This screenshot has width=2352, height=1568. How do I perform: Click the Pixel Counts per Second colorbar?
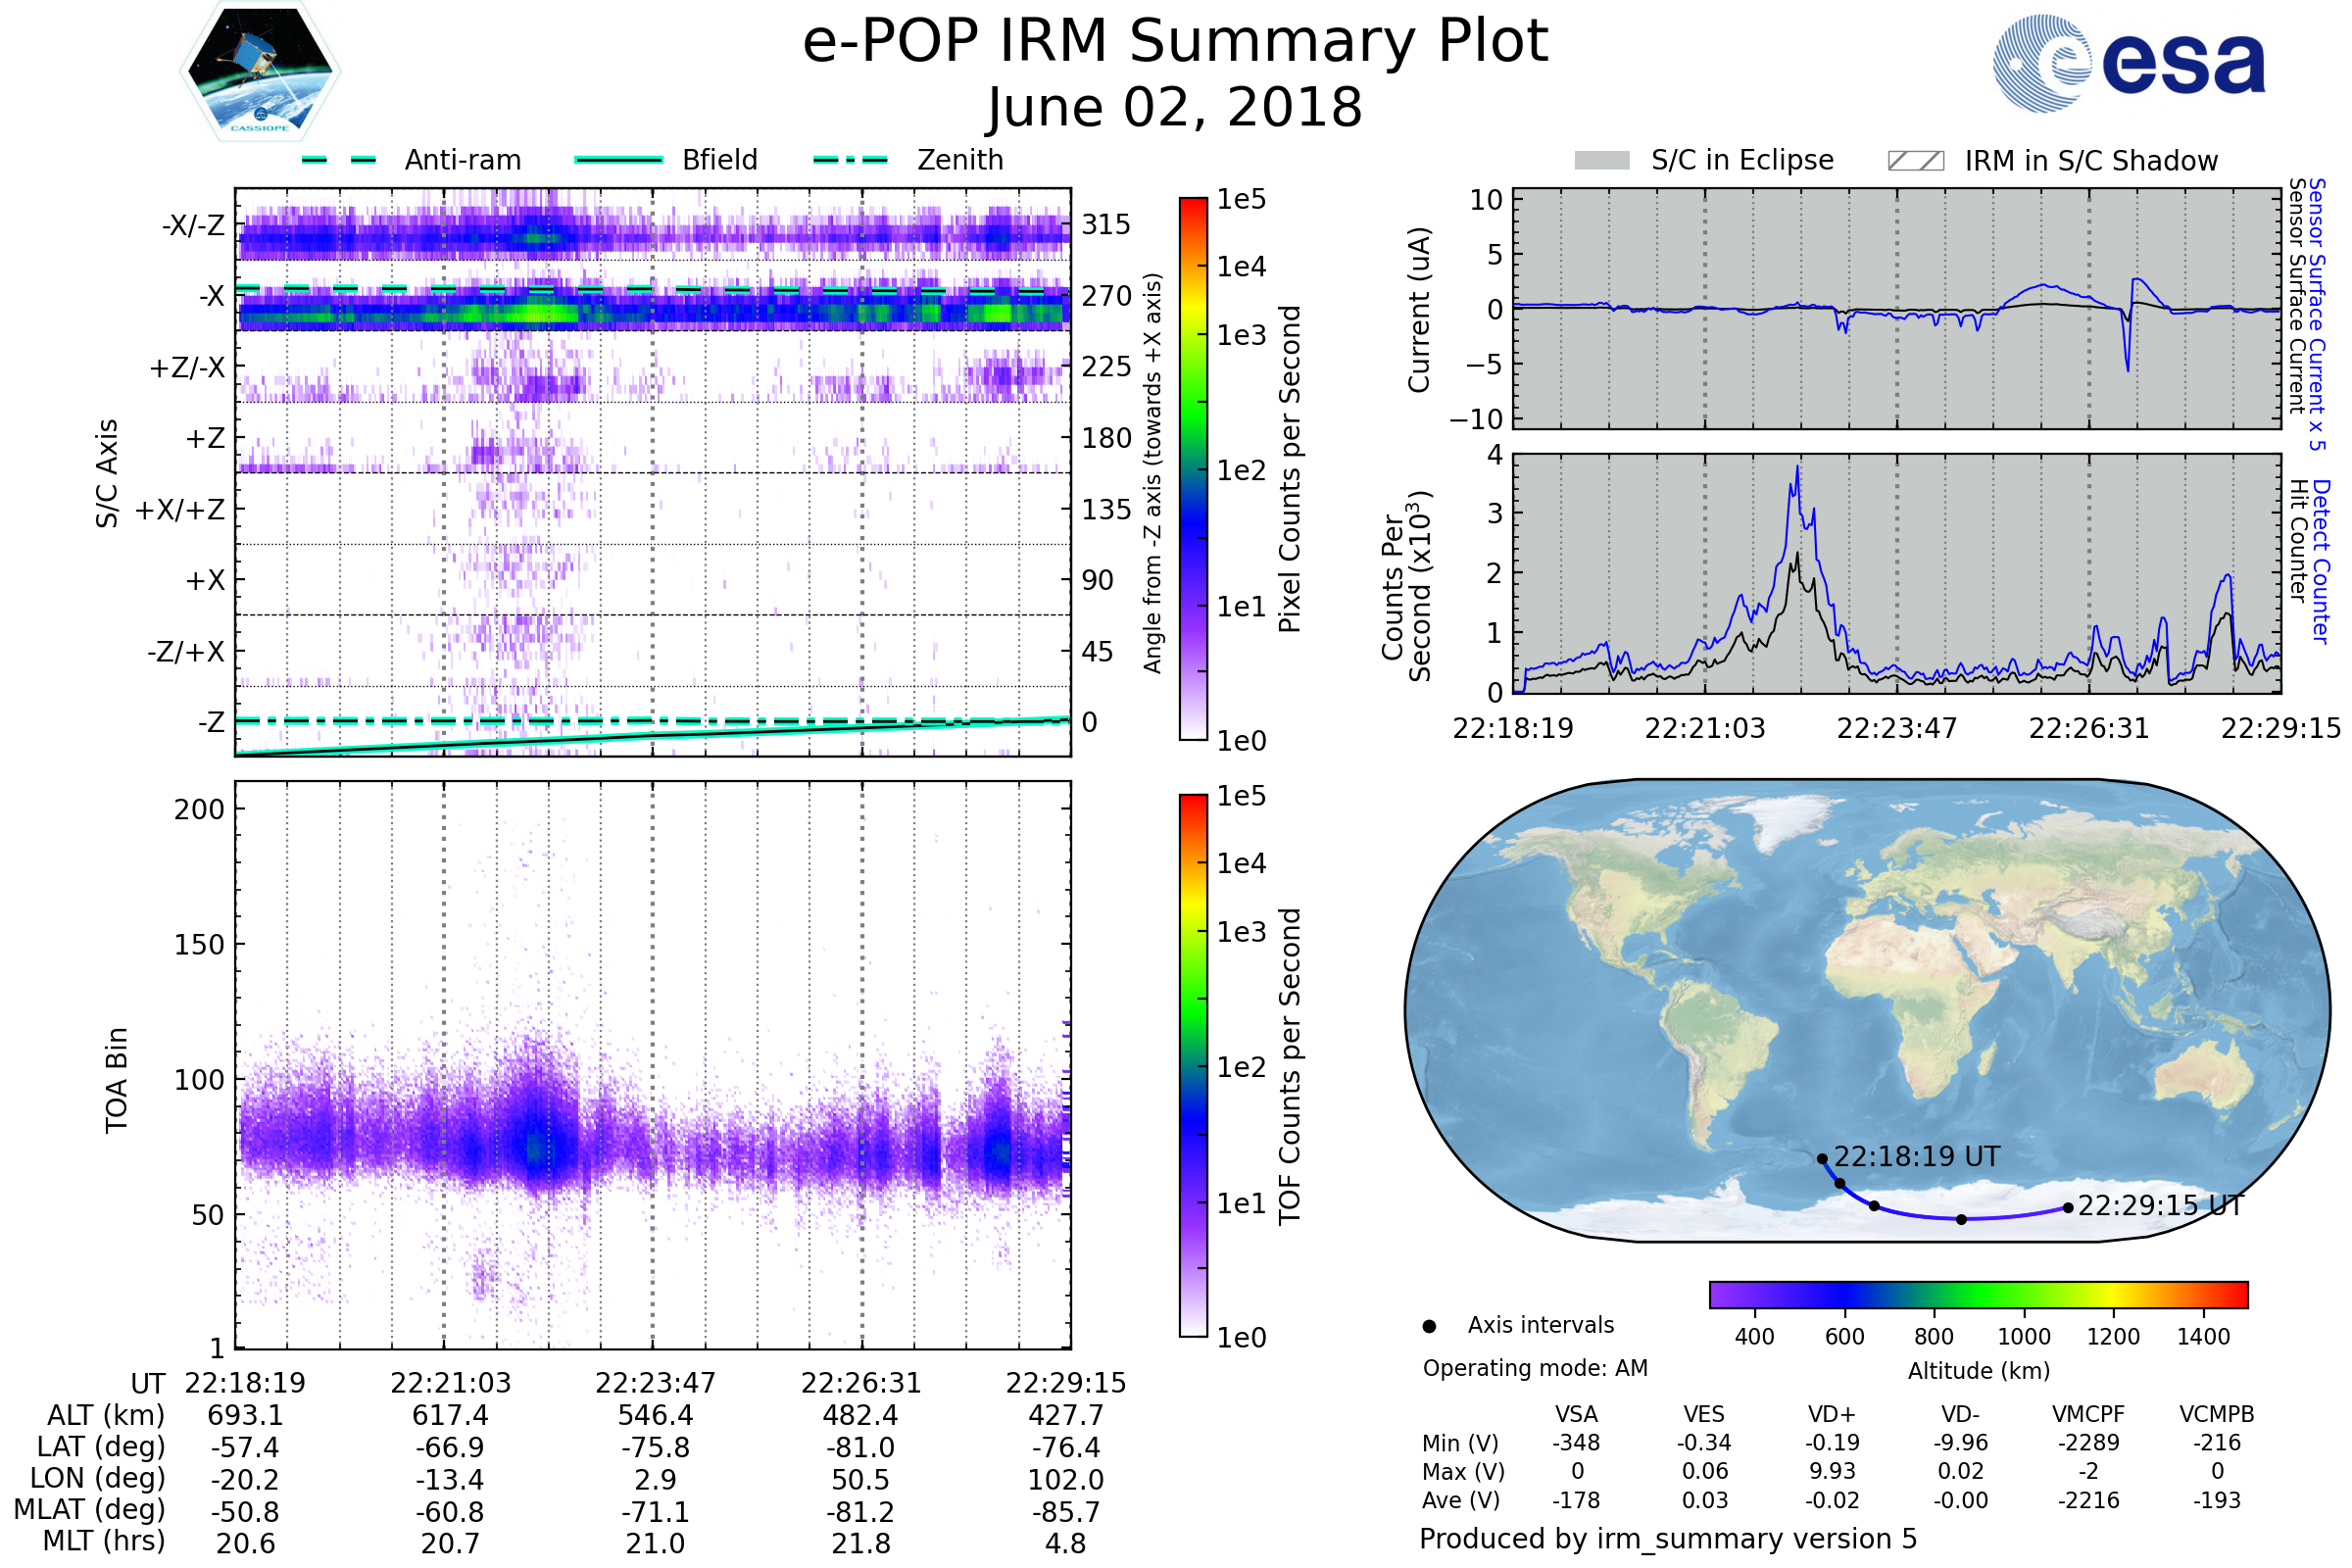tap(1193, 468)
